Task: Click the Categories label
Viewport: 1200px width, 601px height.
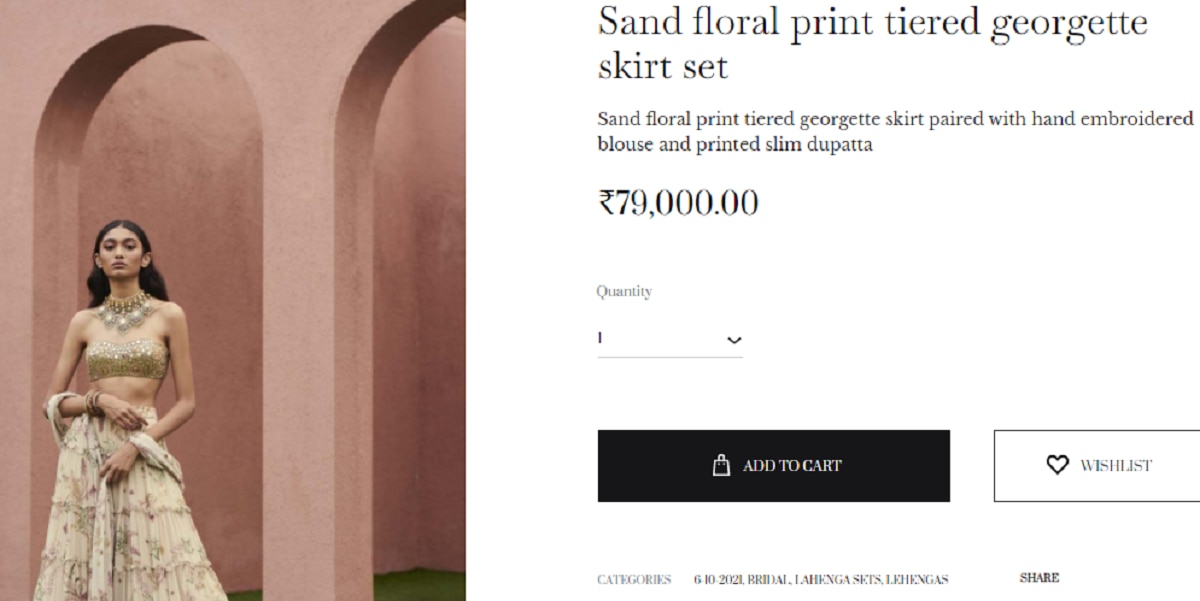Action: click(634, 580)
